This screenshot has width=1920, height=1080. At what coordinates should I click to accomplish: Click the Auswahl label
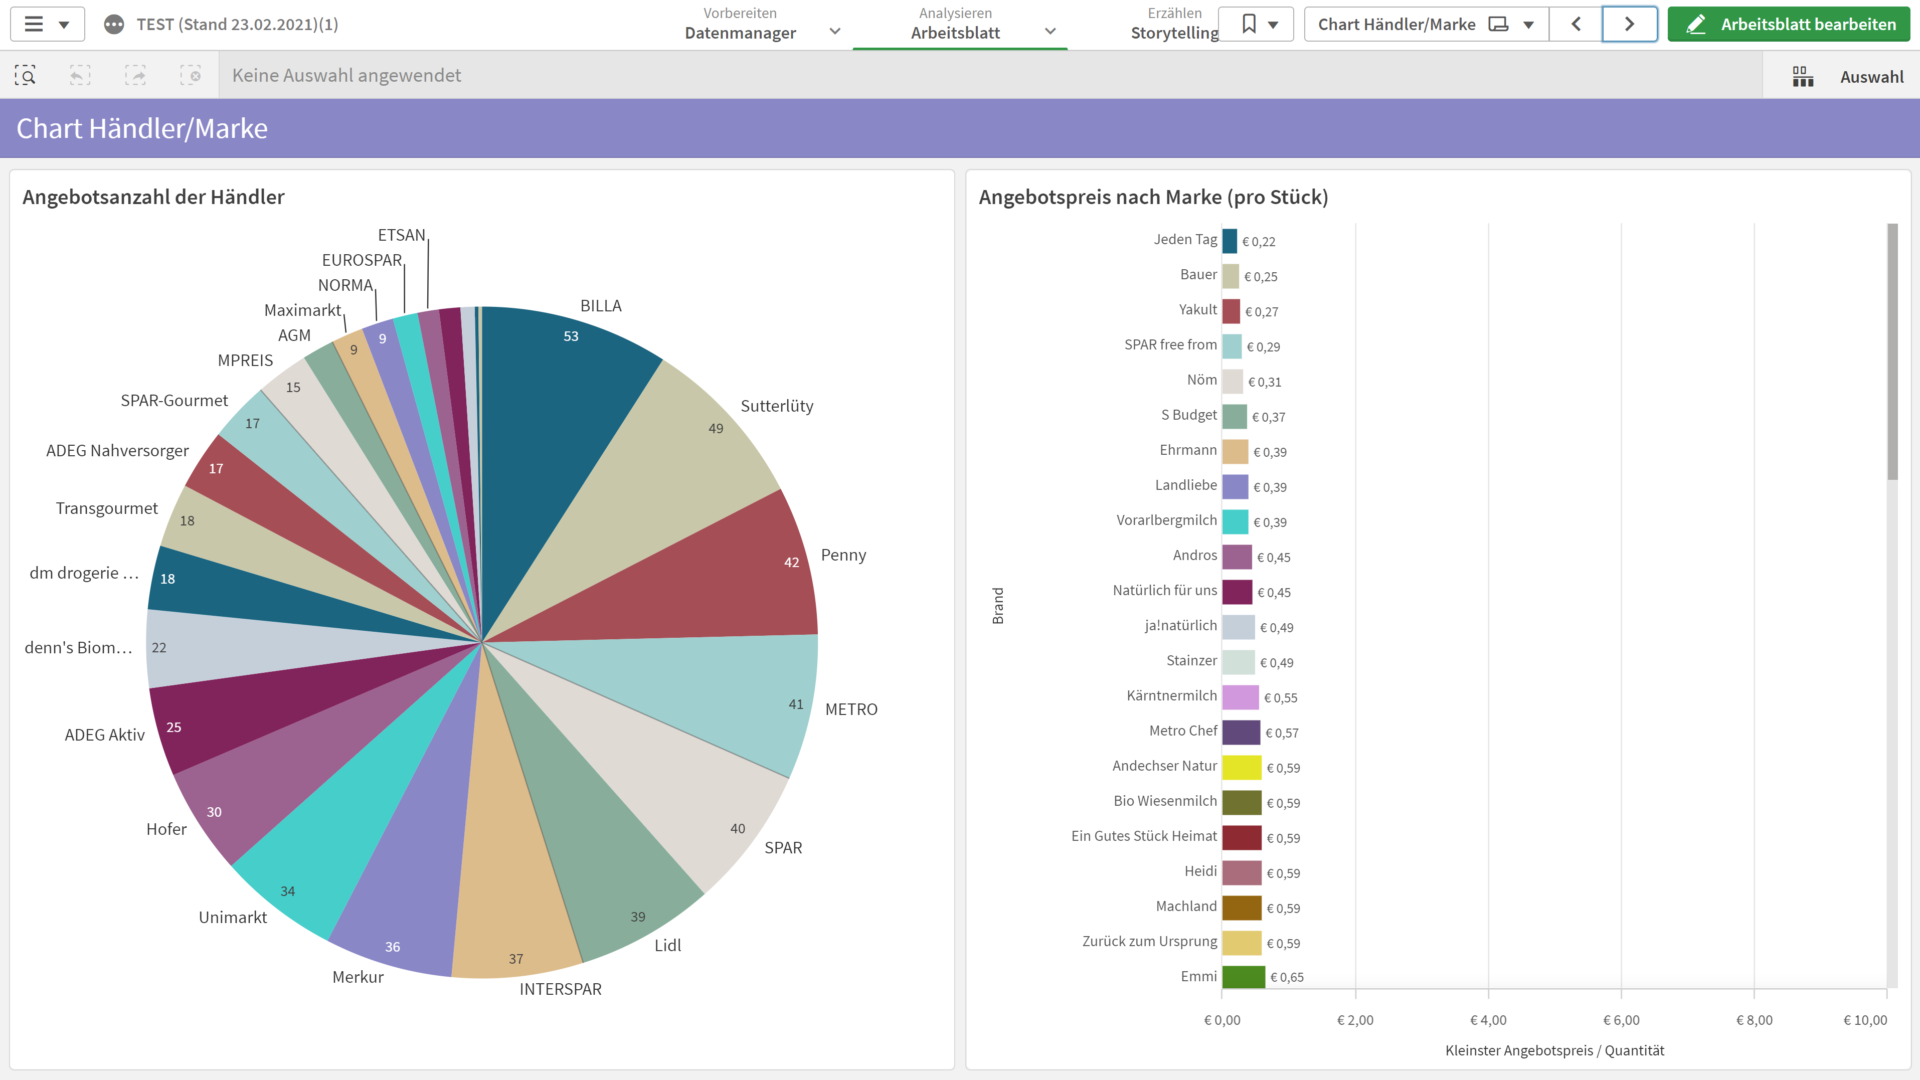pyautogui.click(x=1871, y=77)
